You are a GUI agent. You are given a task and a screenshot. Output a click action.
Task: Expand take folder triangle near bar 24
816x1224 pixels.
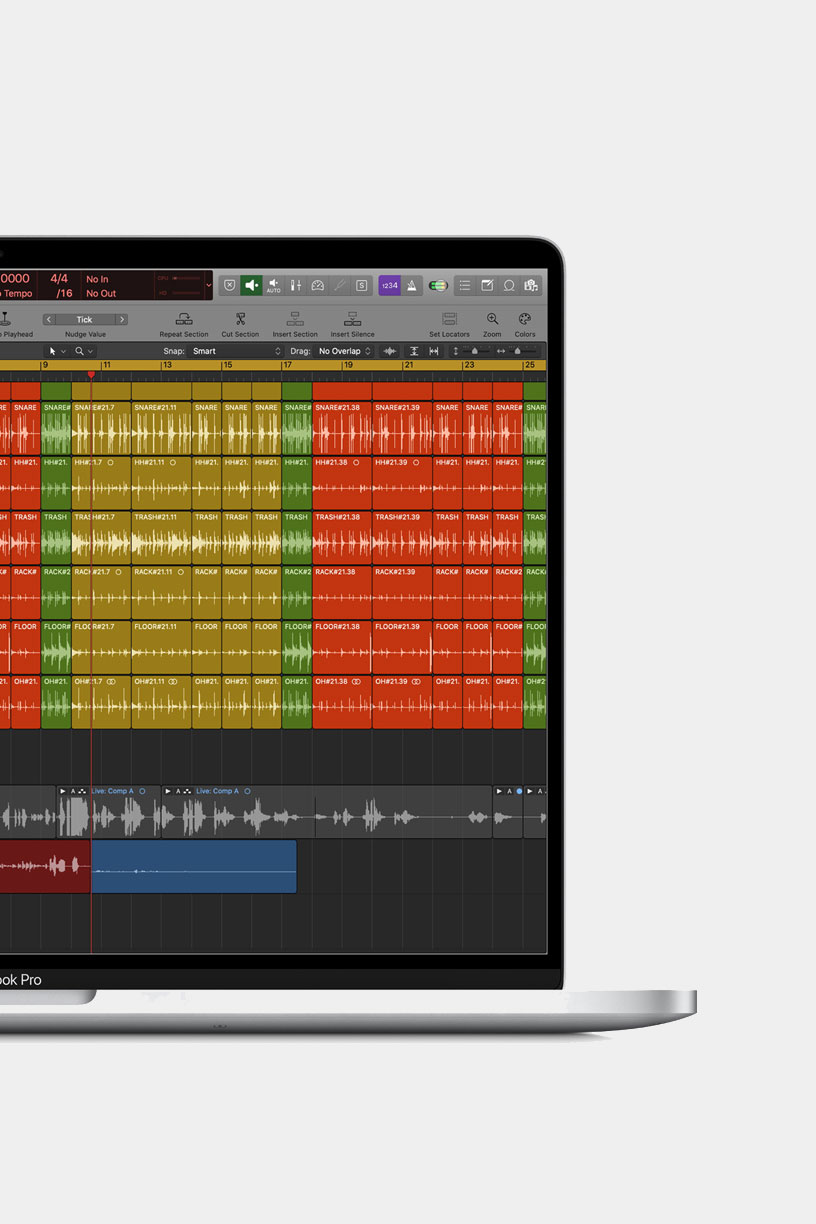pos(499,791)
